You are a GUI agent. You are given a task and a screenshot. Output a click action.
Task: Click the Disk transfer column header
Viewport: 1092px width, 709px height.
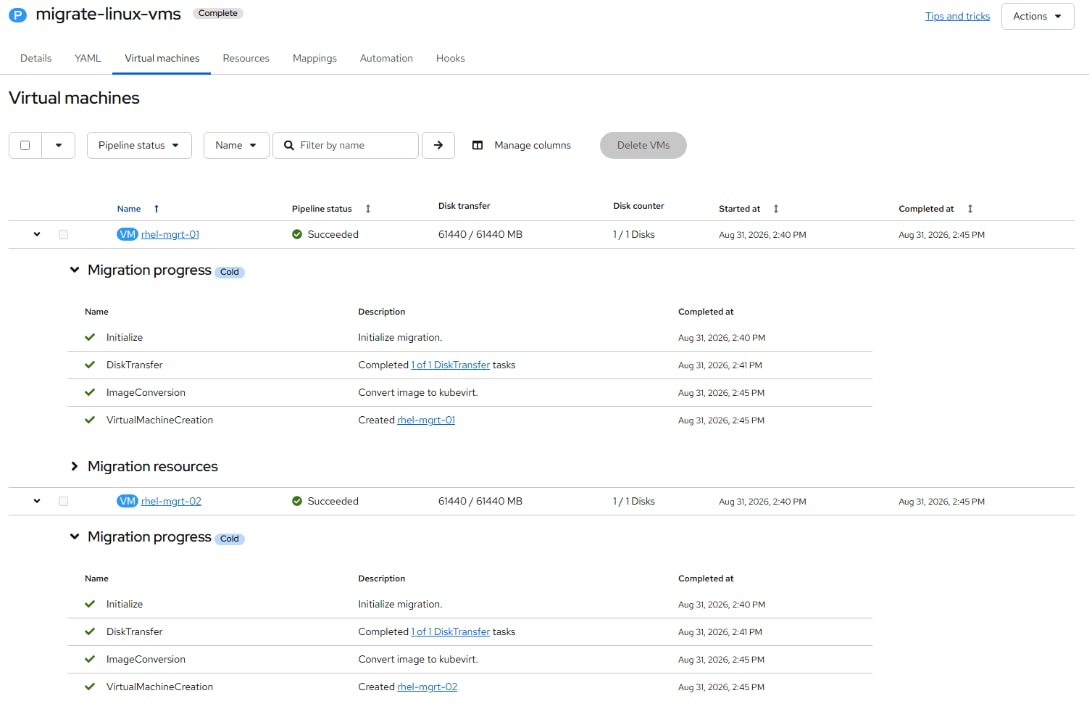click(x=464, y=206)
